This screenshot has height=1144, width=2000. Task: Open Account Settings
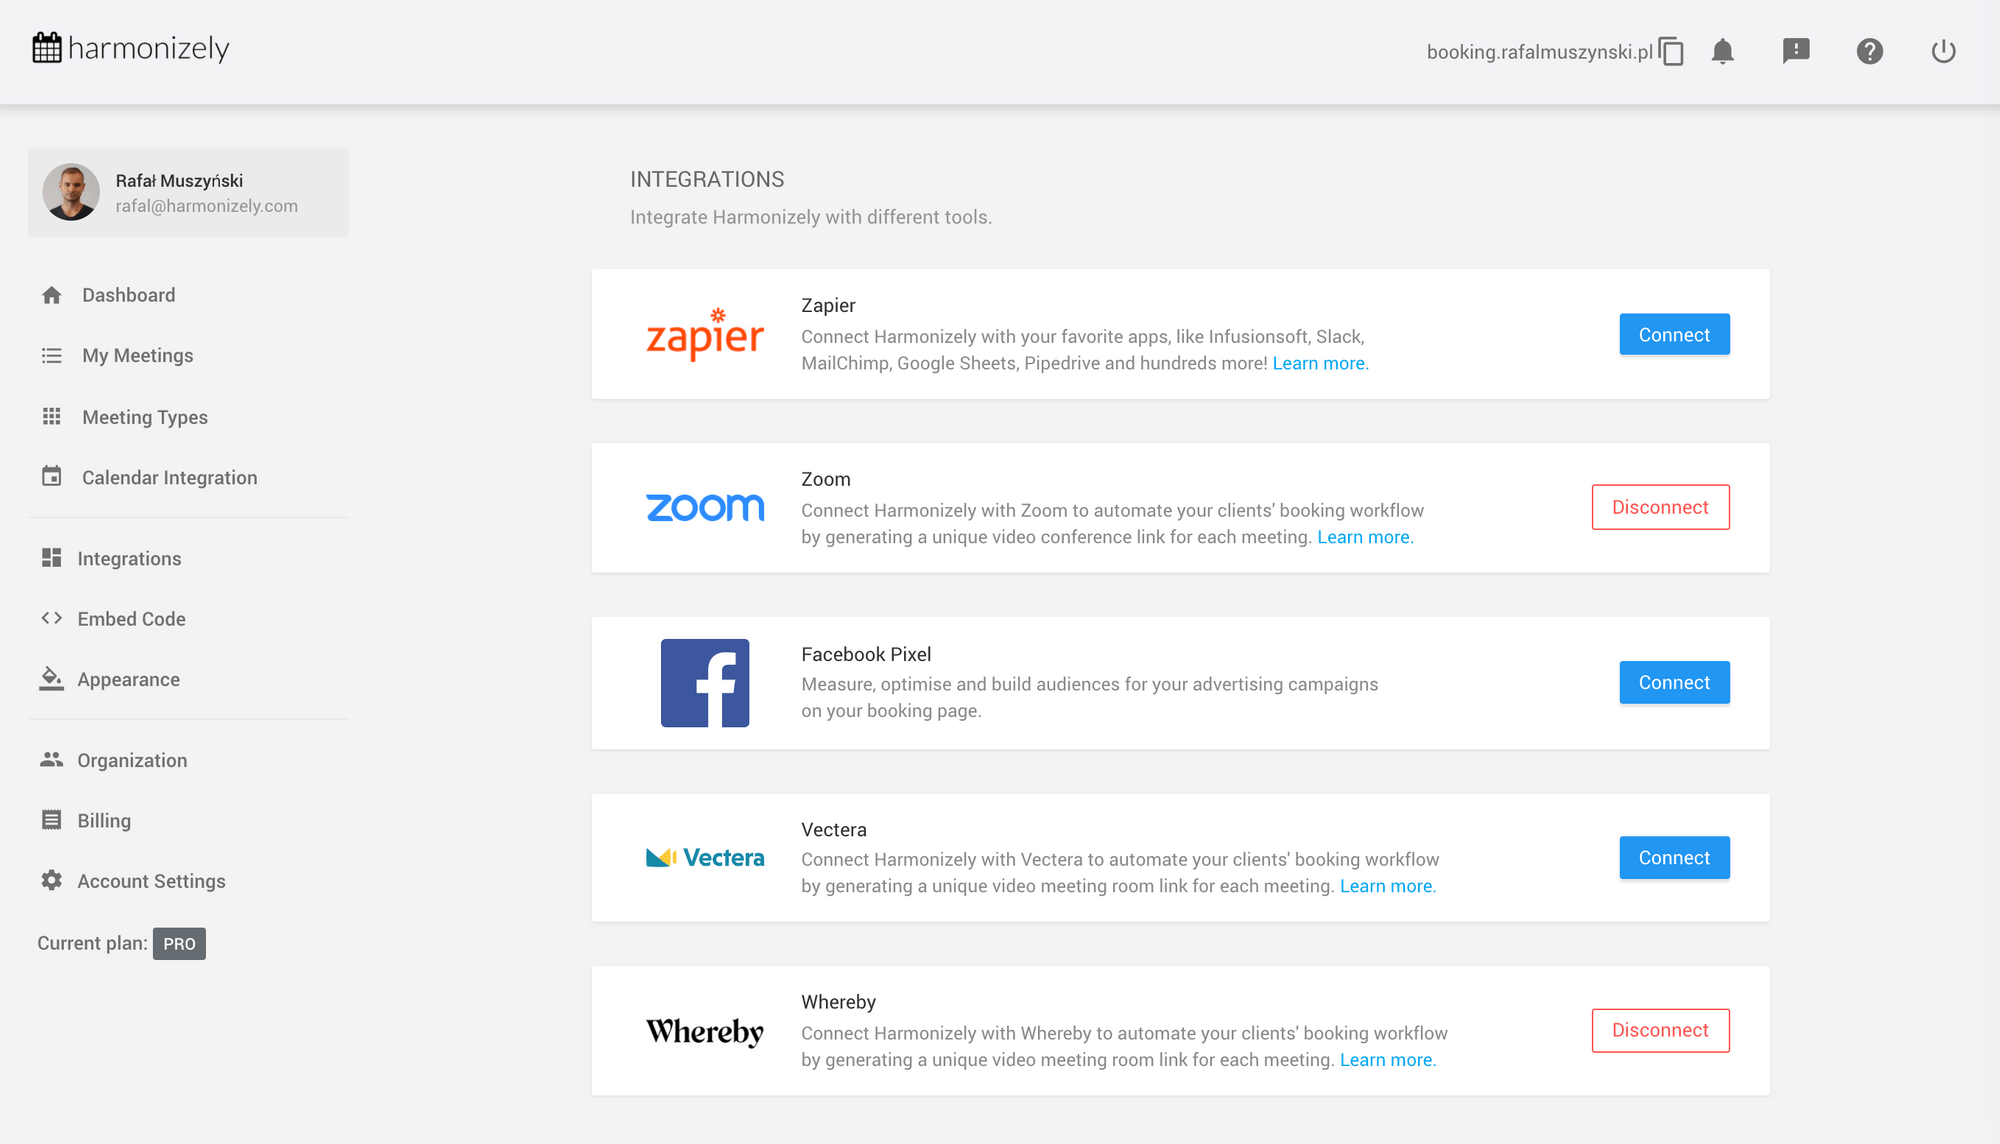coord(151,881)
